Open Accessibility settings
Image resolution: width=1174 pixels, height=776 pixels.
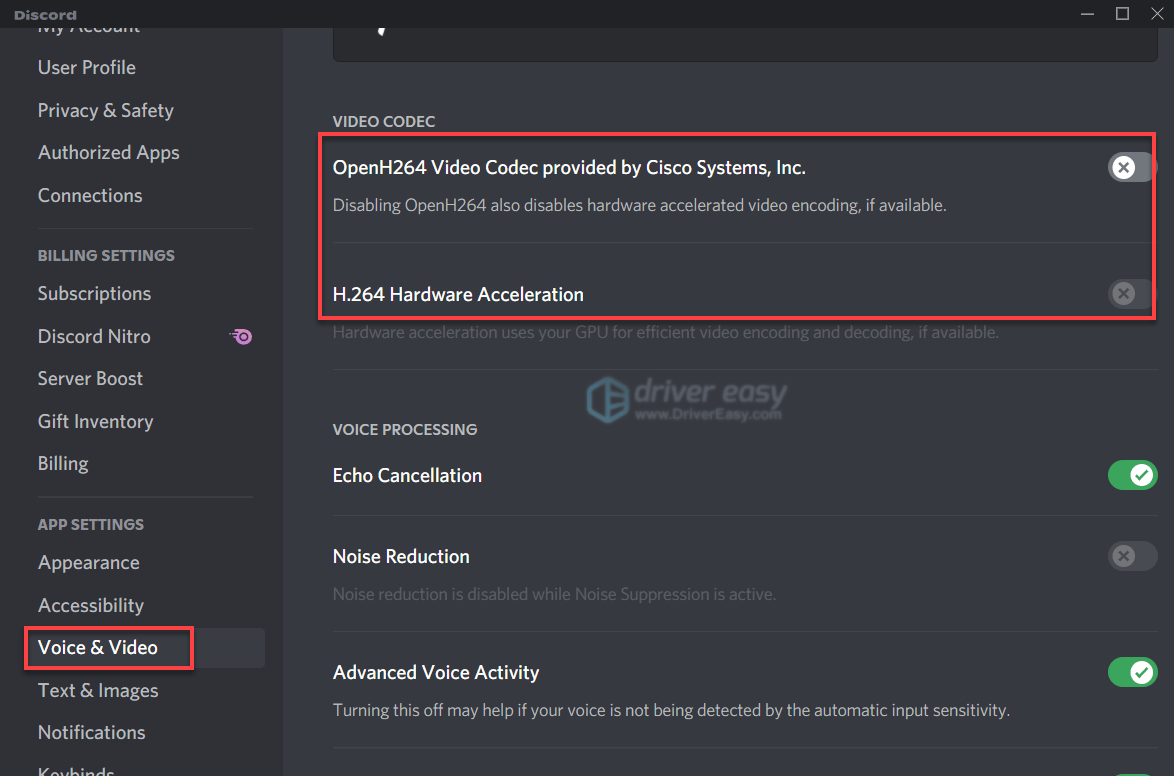tap(91, 605)
